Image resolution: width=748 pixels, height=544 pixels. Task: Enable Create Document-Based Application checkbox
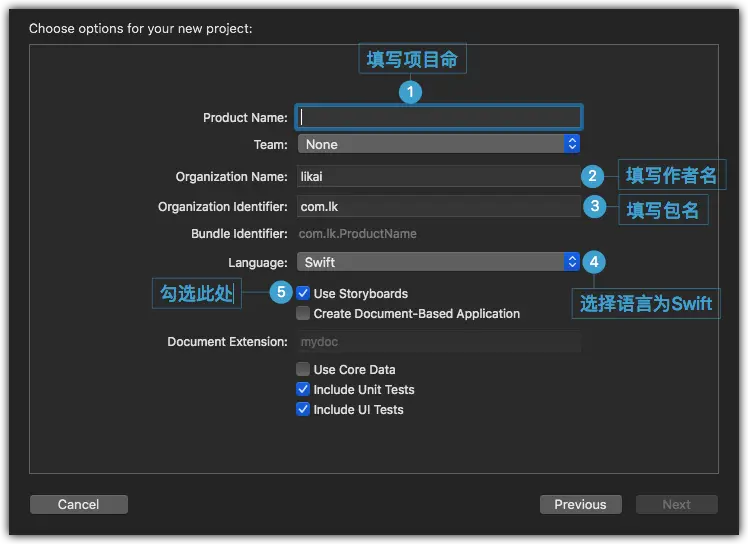[x=303, y=314]
